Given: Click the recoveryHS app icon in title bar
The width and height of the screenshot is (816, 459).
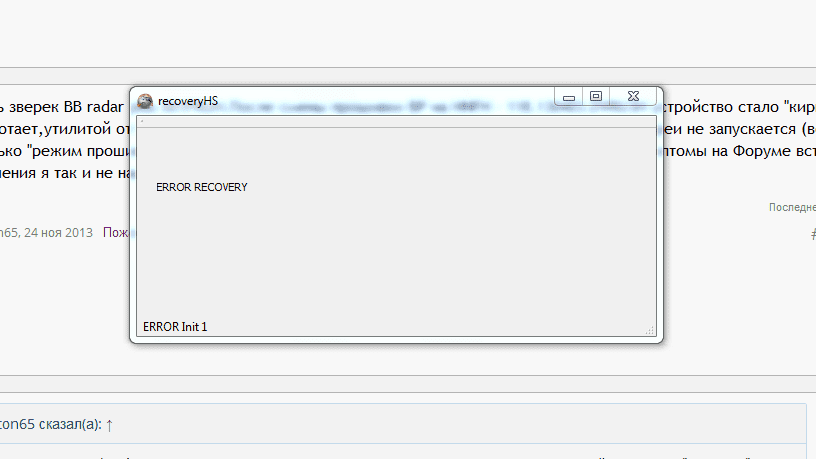Looking at the screenshot, I should [145, 101].
